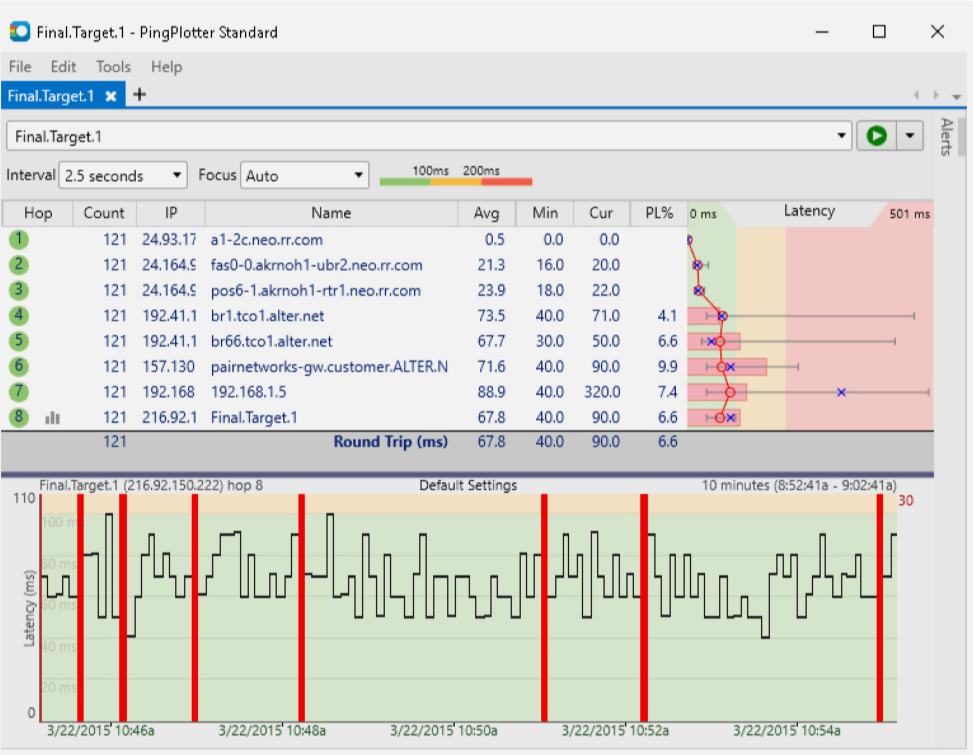Click the Default Settings graph label
The height and width of the screenshot is (755, 973).
click(468, 485)
